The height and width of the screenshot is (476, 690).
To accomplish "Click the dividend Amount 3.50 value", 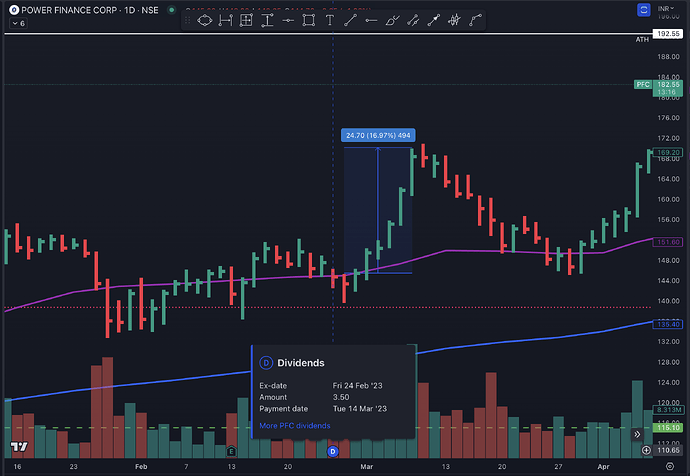I will 341,397.
